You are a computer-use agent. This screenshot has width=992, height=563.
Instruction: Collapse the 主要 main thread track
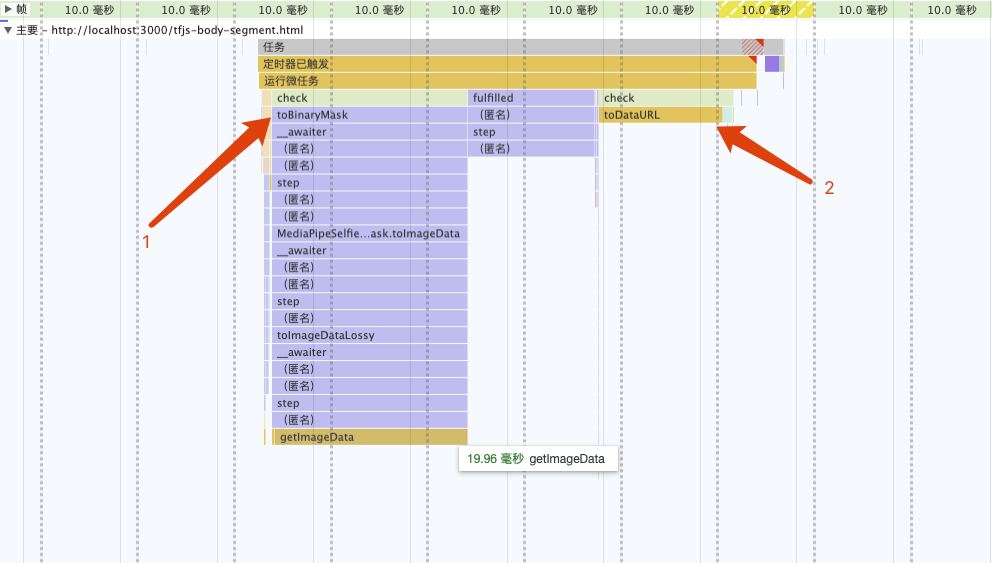tap(8, 30)
